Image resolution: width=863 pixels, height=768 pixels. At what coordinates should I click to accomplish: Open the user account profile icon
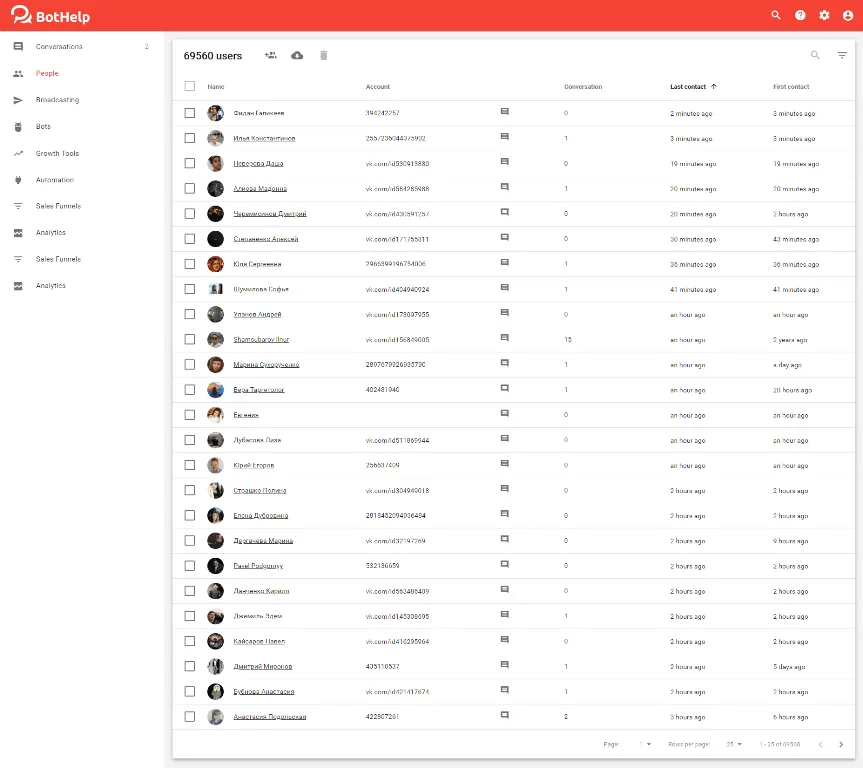848,15
